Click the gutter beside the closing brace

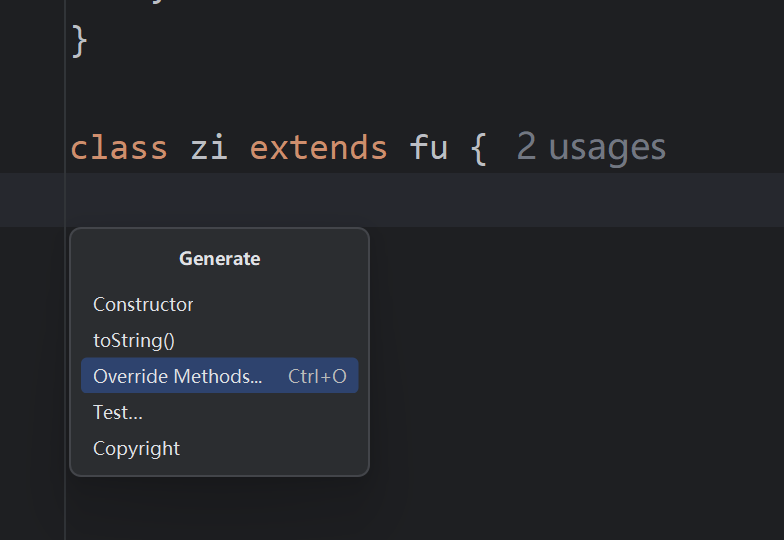32,41
